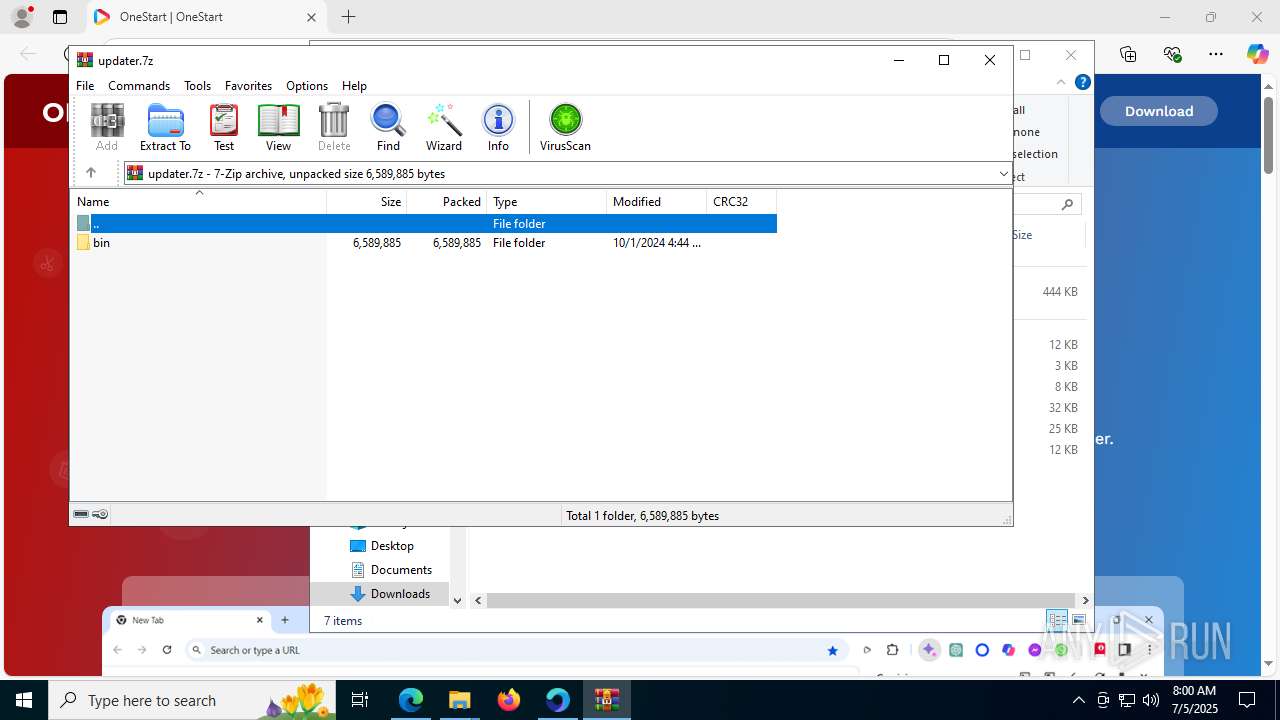Image resolution: width=1280 pixels, height=720 pixels.
Task: Open WinRAR from the taskbar
Action: point(606,700)
